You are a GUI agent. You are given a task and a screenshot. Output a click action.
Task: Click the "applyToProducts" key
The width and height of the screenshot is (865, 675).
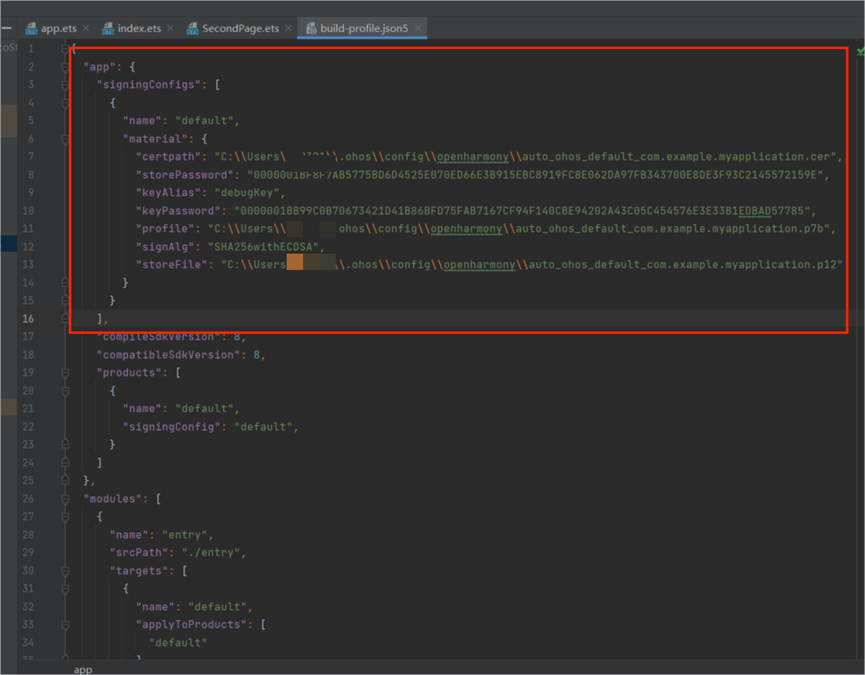point(191,625)
